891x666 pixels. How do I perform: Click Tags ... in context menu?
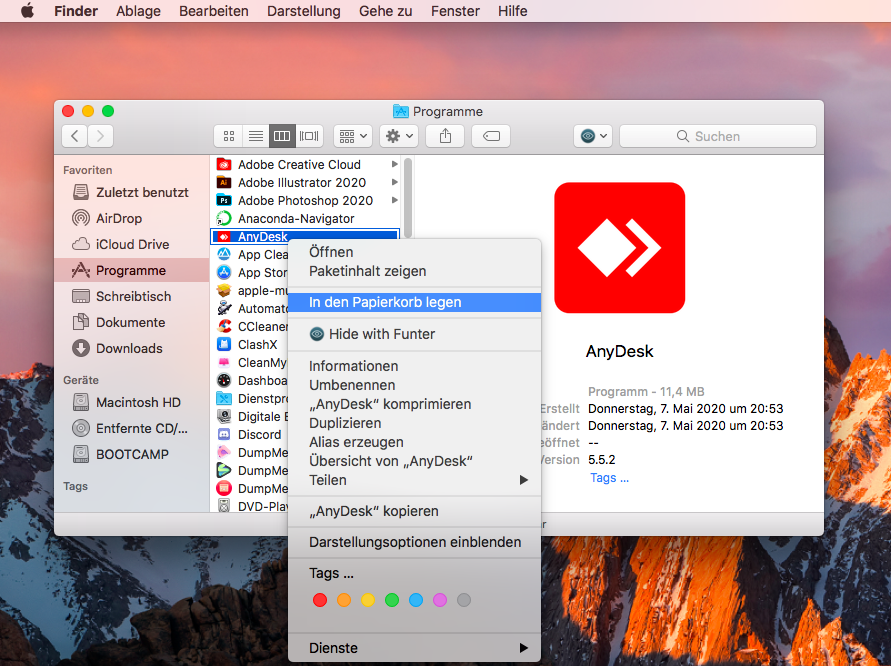331,573
